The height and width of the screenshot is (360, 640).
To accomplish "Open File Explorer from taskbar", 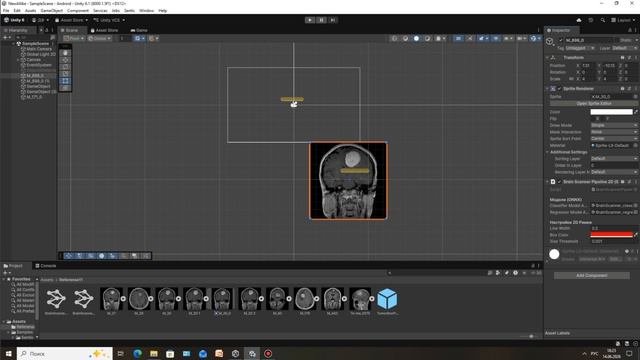I will point(154,353).
